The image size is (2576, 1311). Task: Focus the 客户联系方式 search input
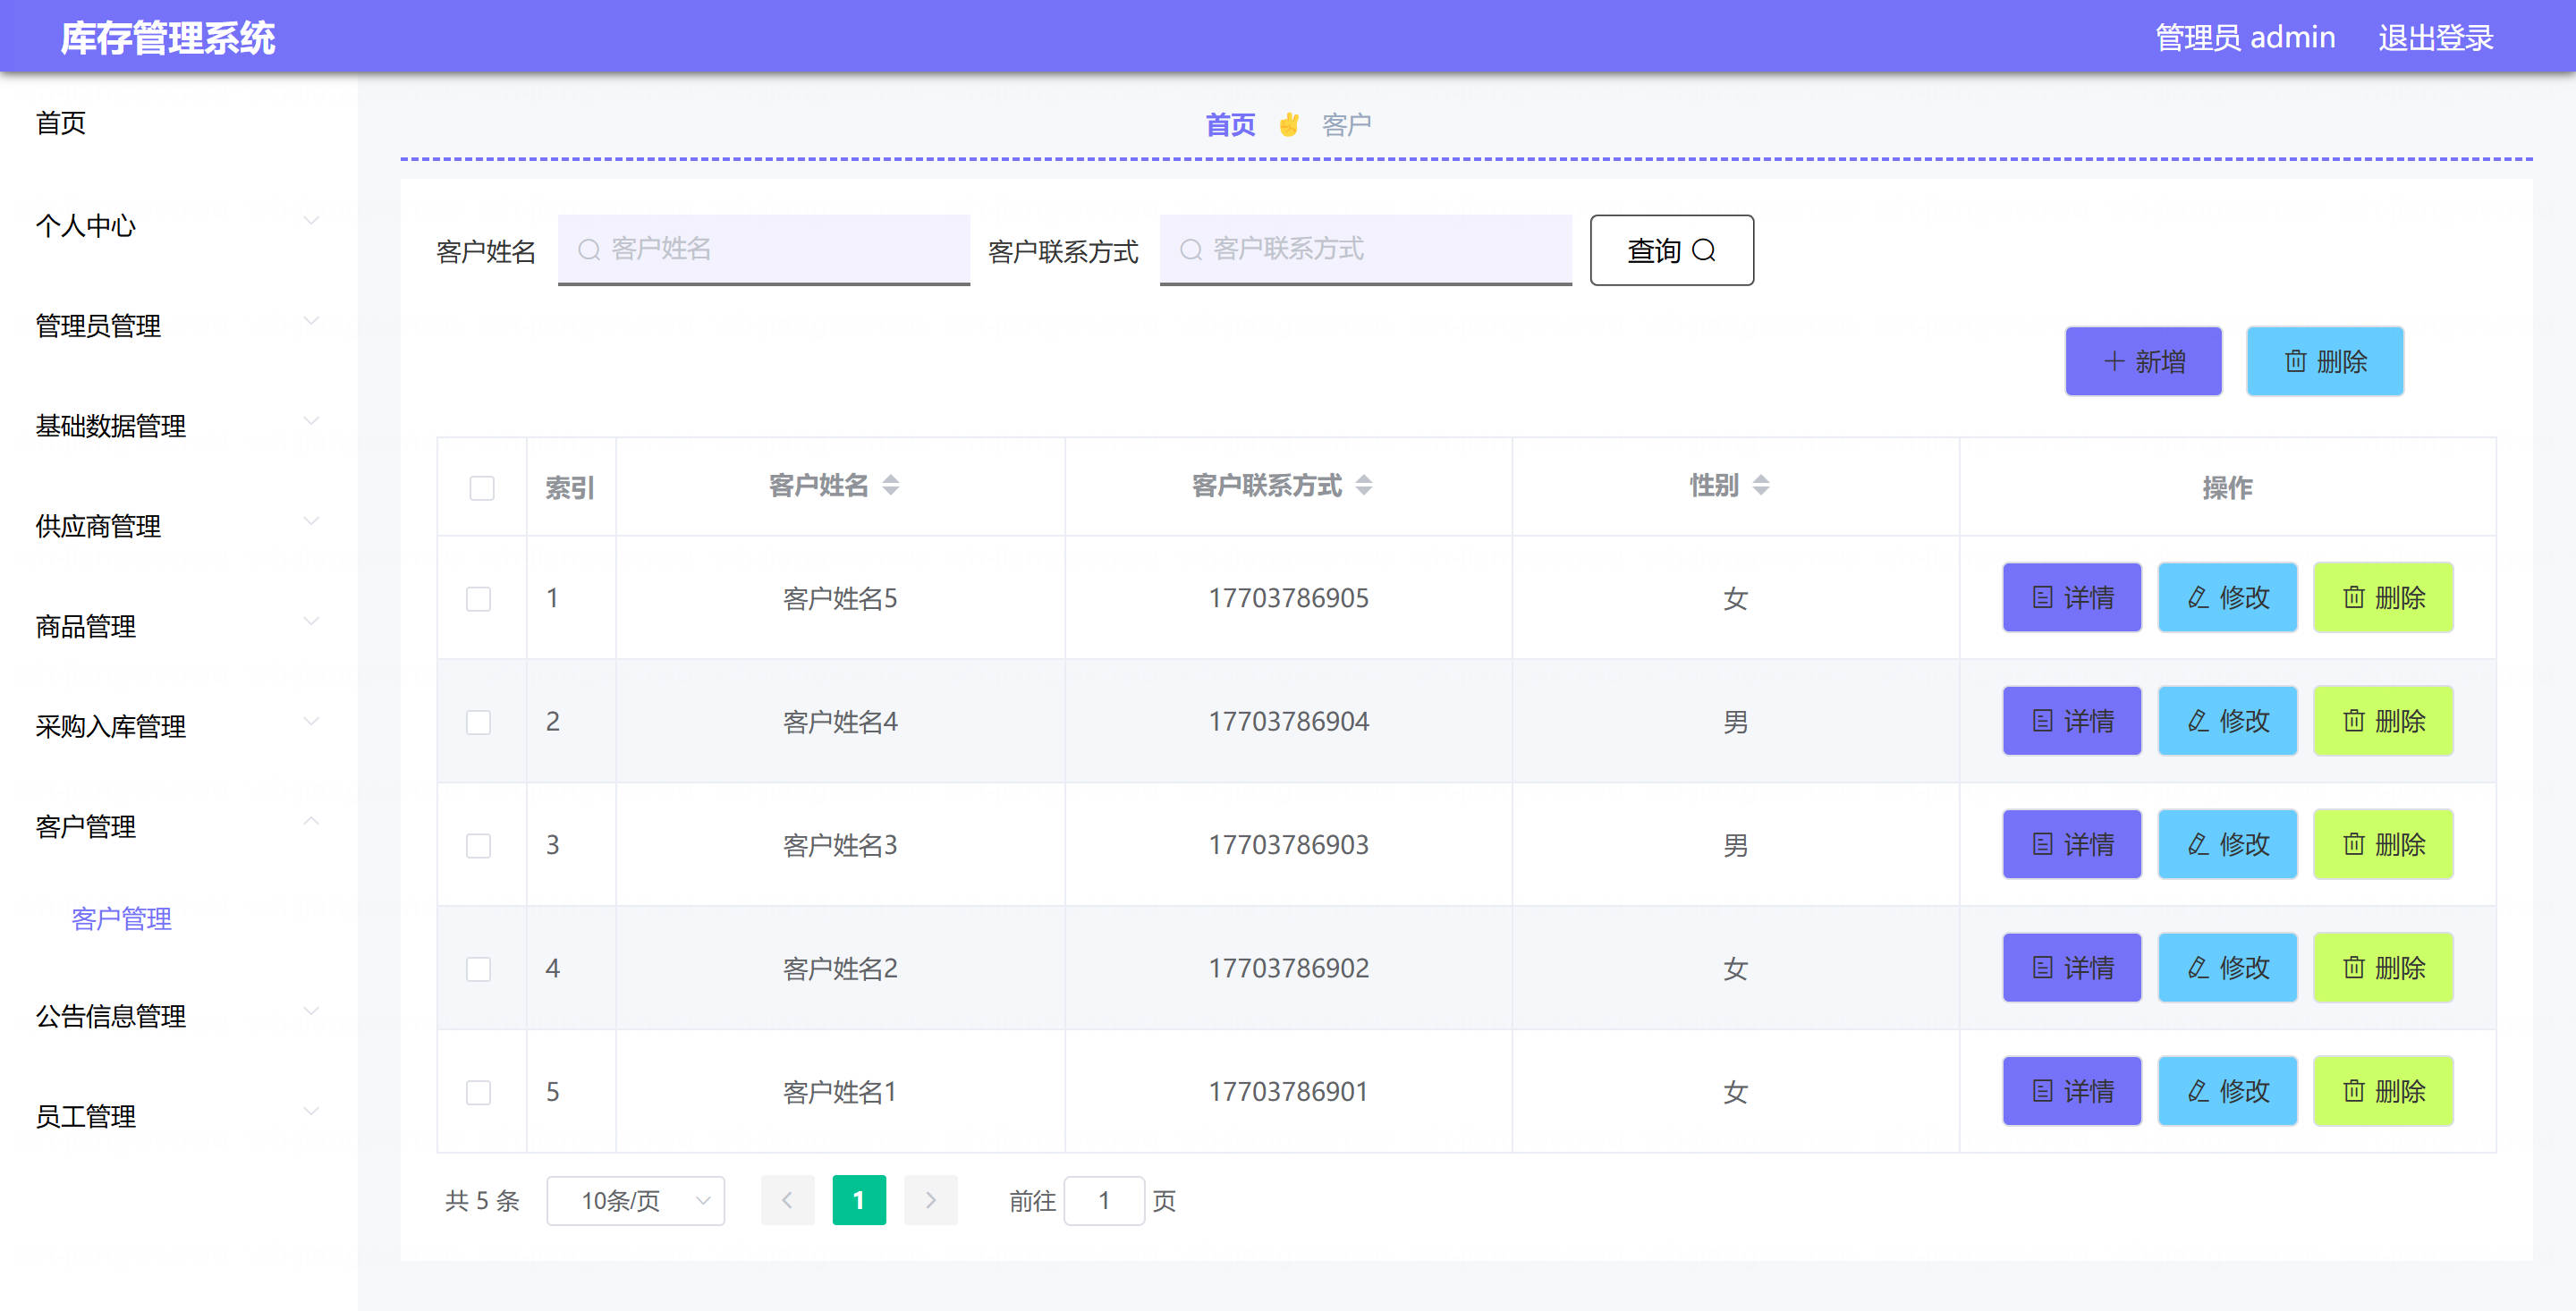tap(1365, 249)
